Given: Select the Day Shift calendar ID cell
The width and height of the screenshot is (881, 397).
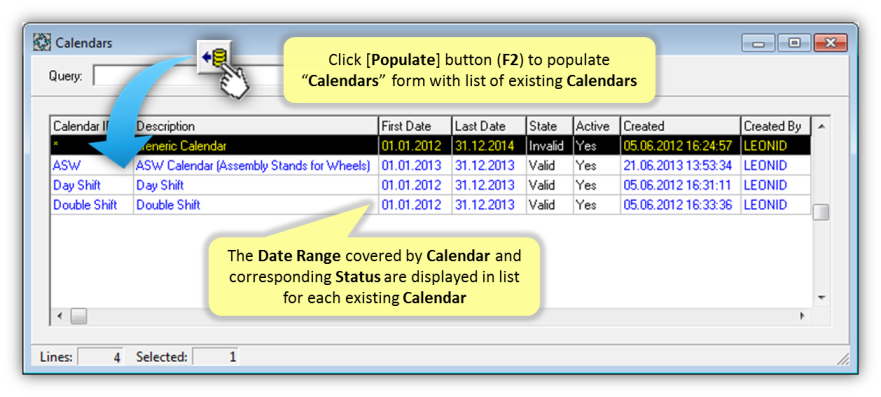Looking at the screenshot, I should click(92, 185).
